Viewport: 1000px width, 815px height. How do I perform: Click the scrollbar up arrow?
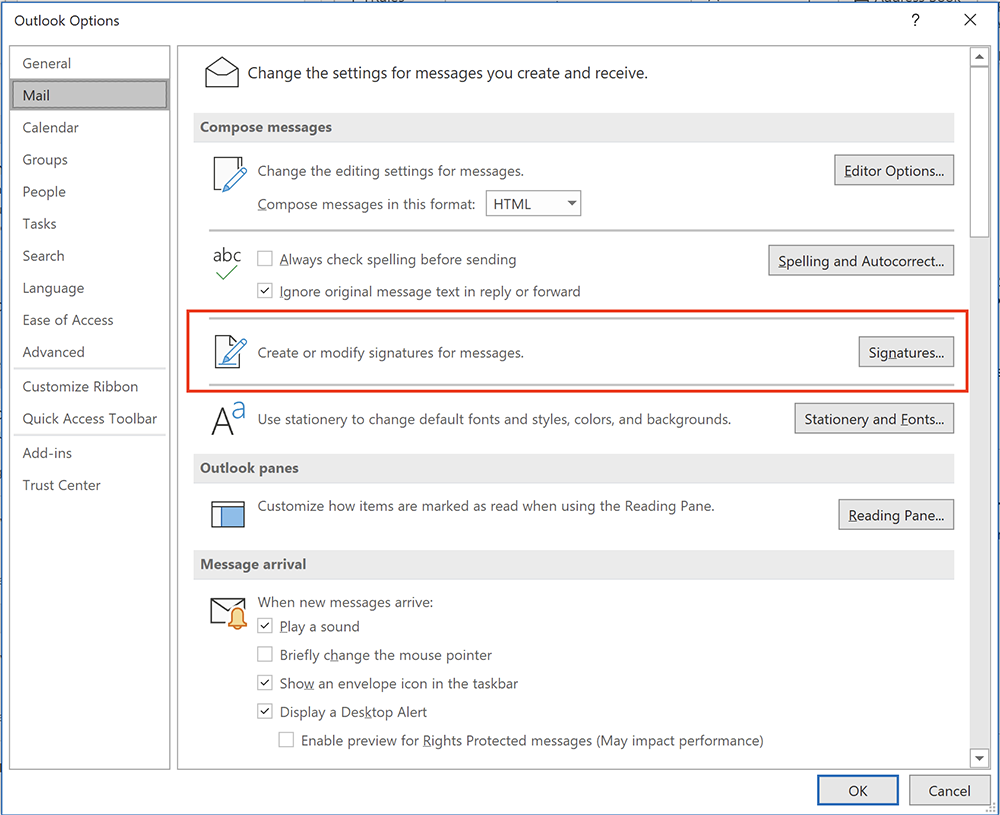click(980, 57)
